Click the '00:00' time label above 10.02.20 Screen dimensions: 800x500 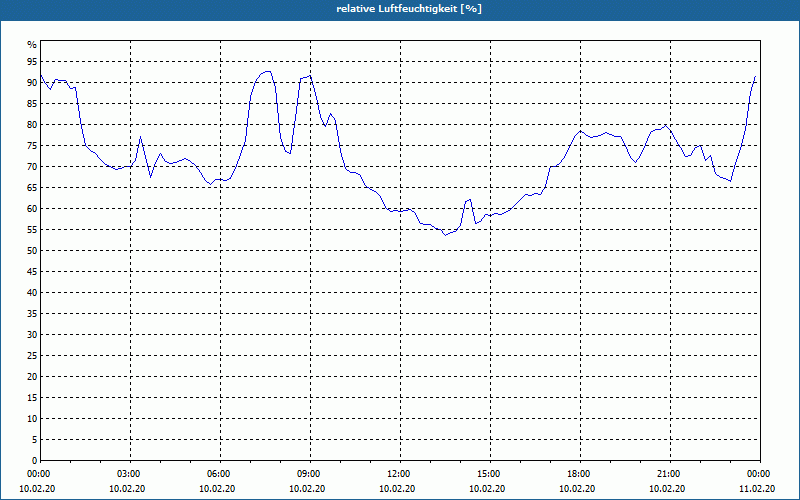coord(38,474)
